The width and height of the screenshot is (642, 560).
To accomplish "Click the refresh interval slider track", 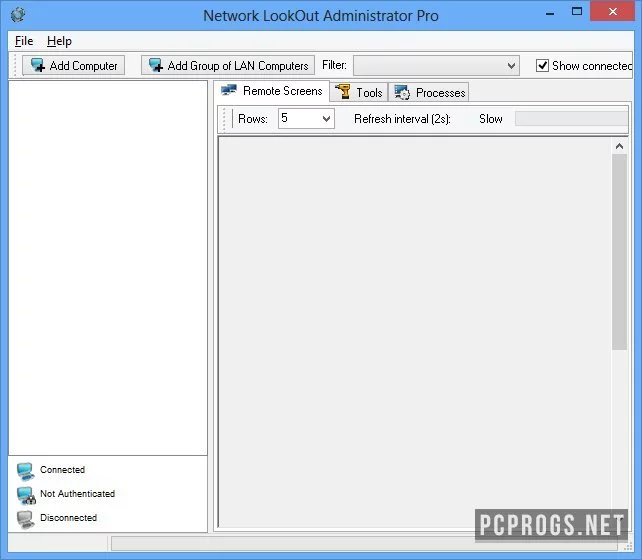I will point(571,119).
